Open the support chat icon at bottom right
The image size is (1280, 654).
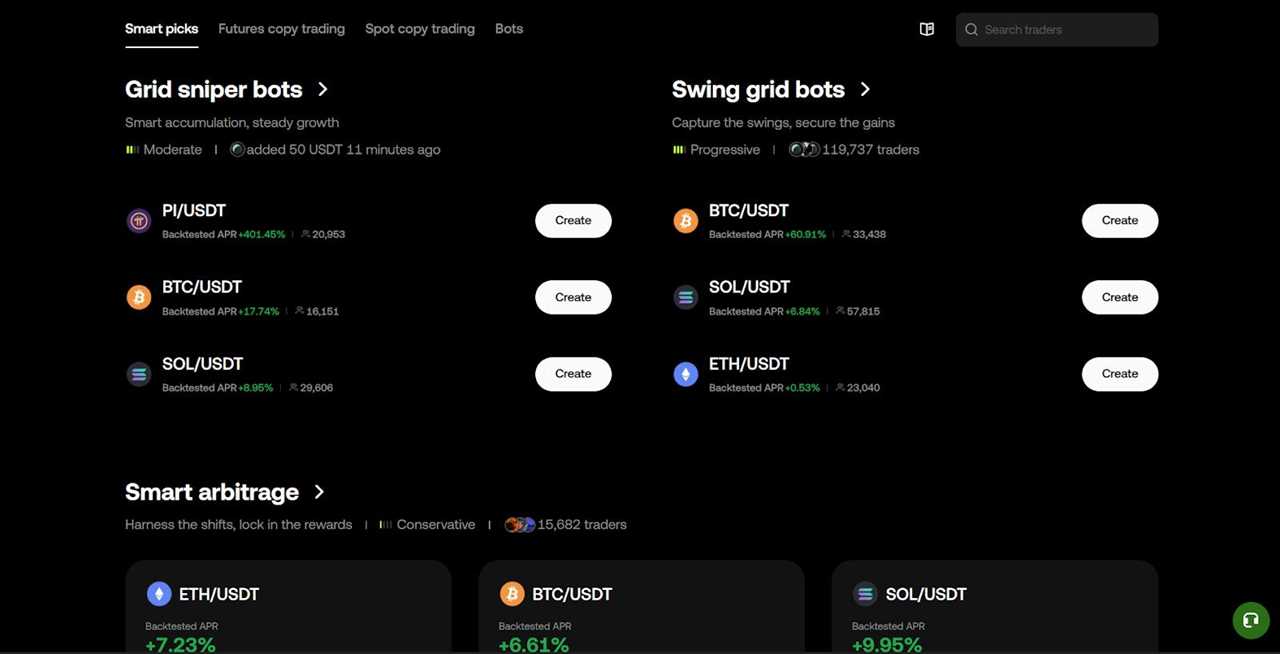[1250, 620]
